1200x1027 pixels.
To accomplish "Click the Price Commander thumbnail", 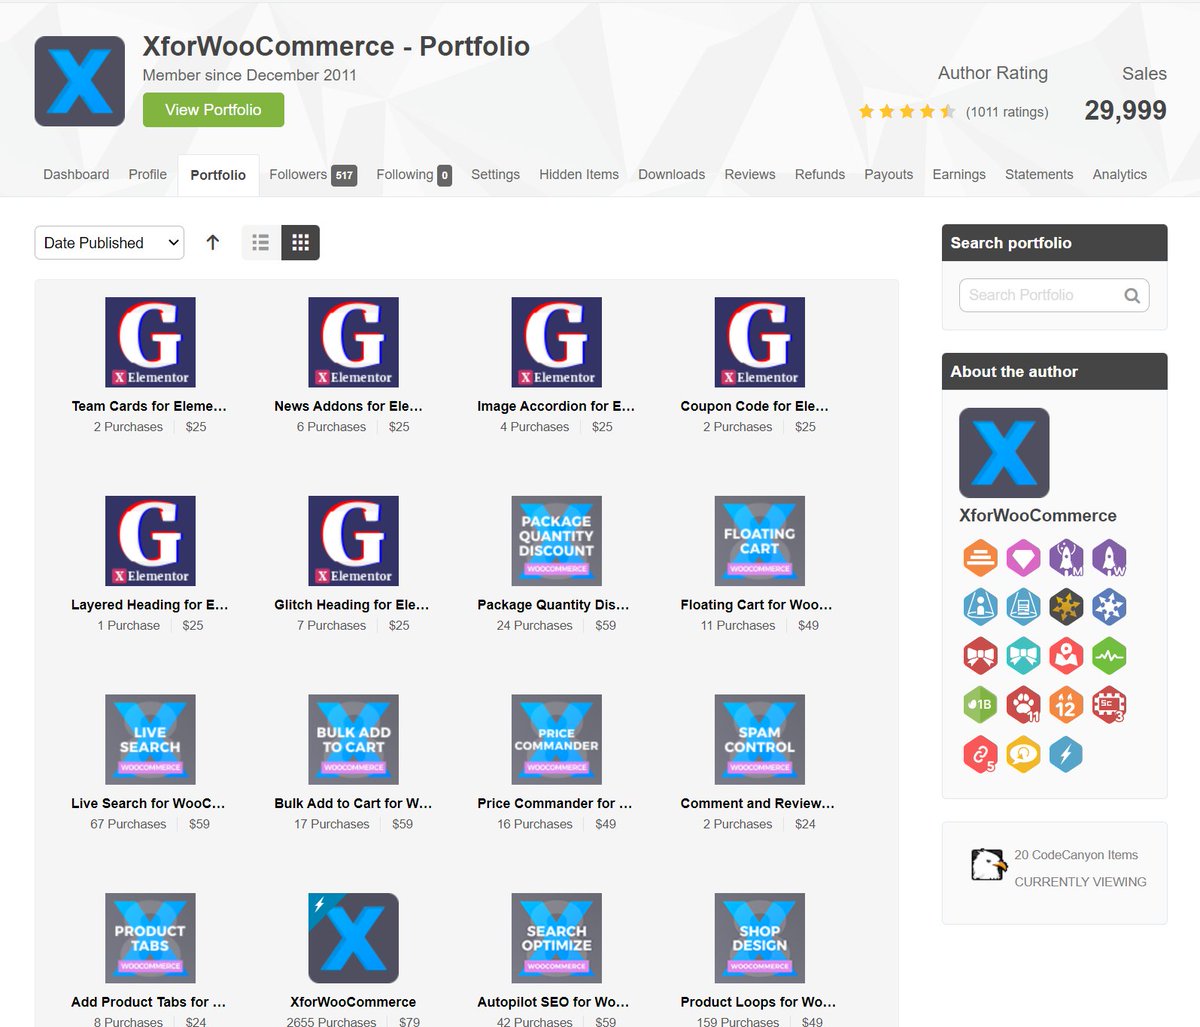I will point(556,739).
